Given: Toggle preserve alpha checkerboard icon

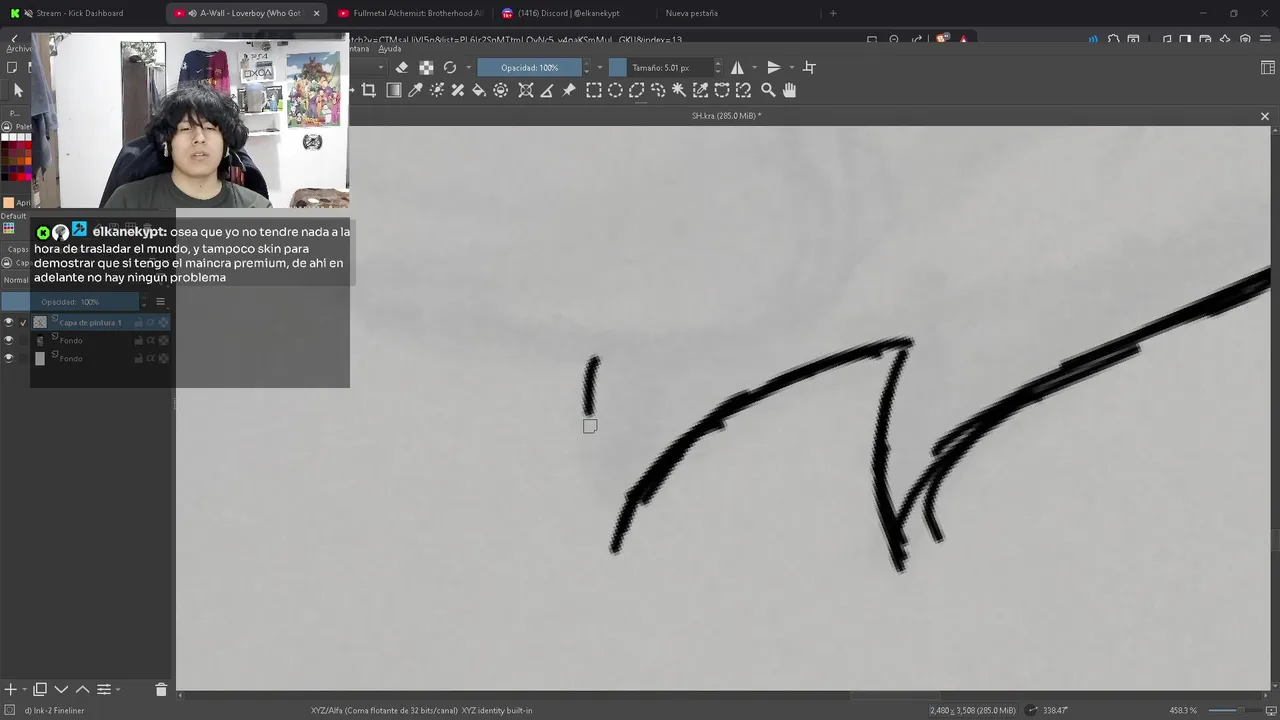Looking at the screenshot, I should (426, 67).
